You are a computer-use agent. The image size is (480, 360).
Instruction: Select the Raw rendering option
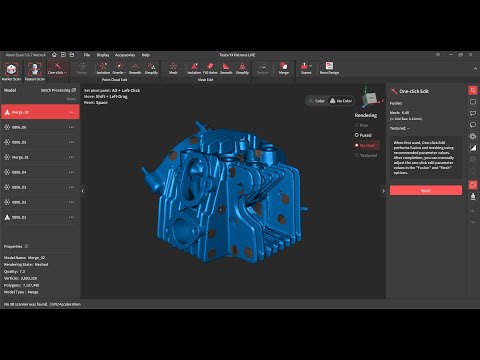click(361, 125)
